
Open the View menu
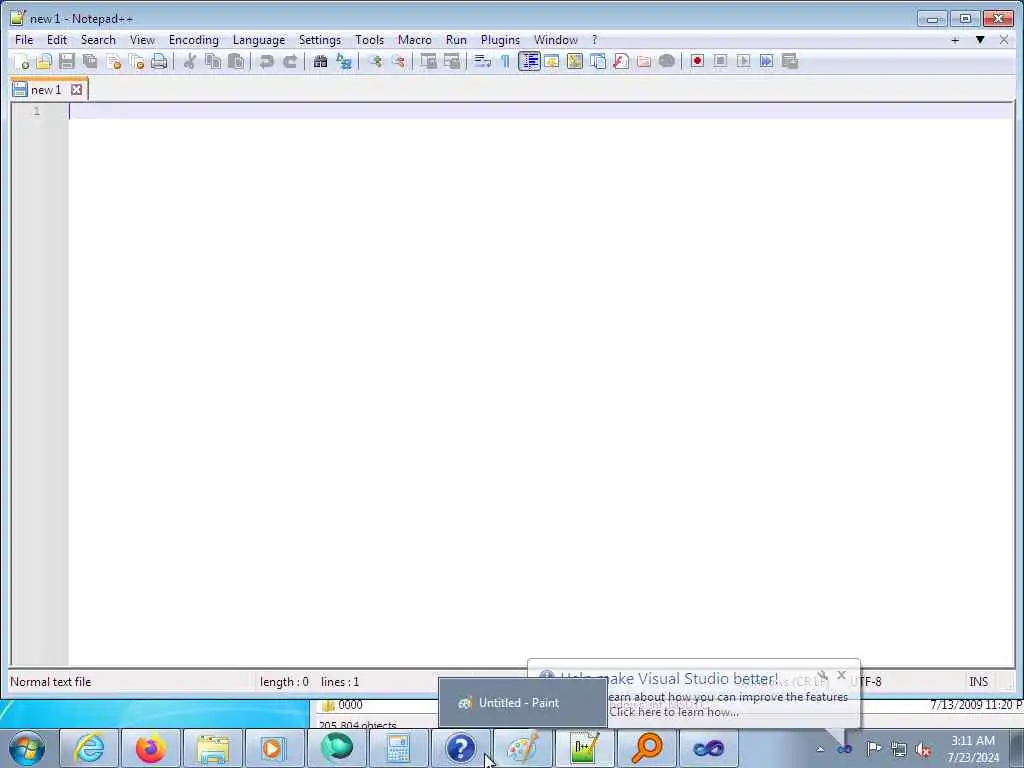click(x=142, y=40)
